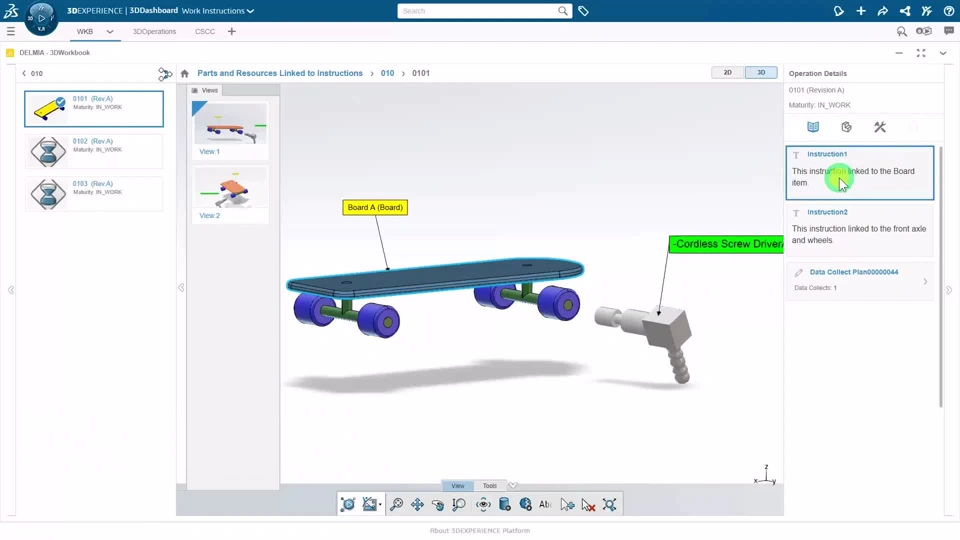
Task: Switch viewer to 3D mode
Action: 761,72
